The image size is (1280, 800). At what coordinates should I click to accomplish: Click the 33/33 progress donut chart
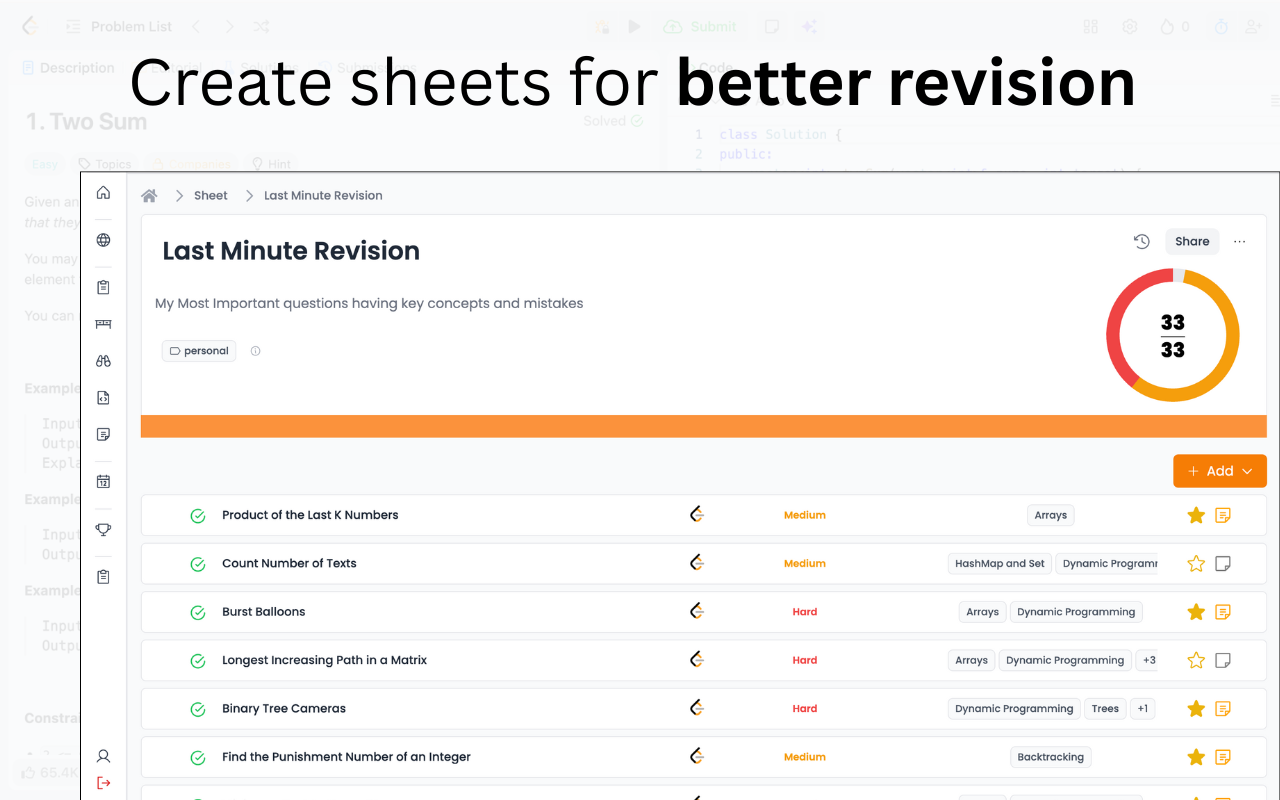(x=1172, y=335)
